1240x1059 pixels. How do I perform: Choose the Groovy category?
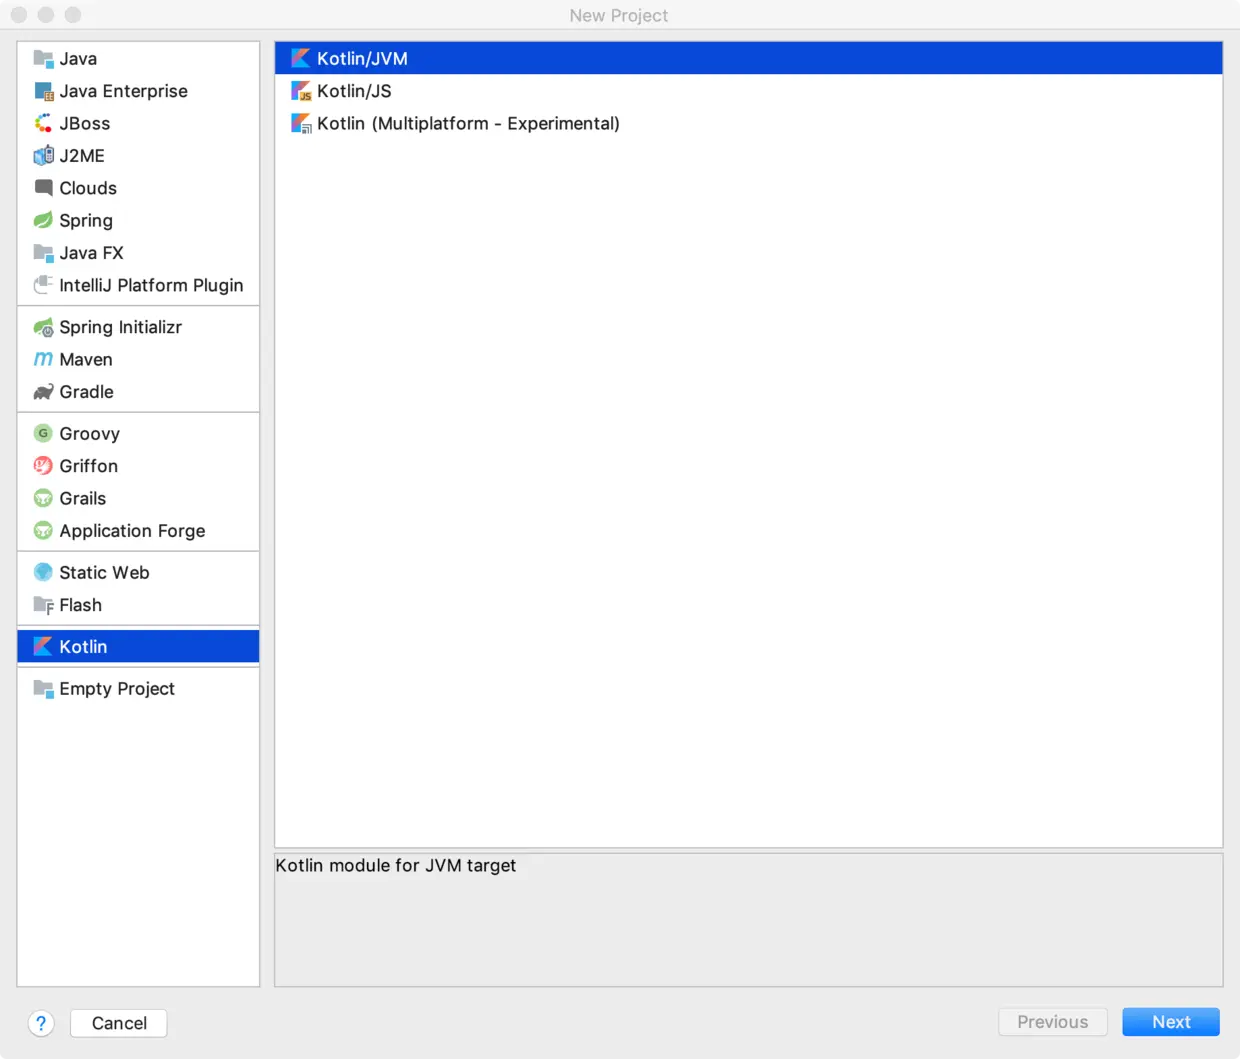[x=138, y=433]
